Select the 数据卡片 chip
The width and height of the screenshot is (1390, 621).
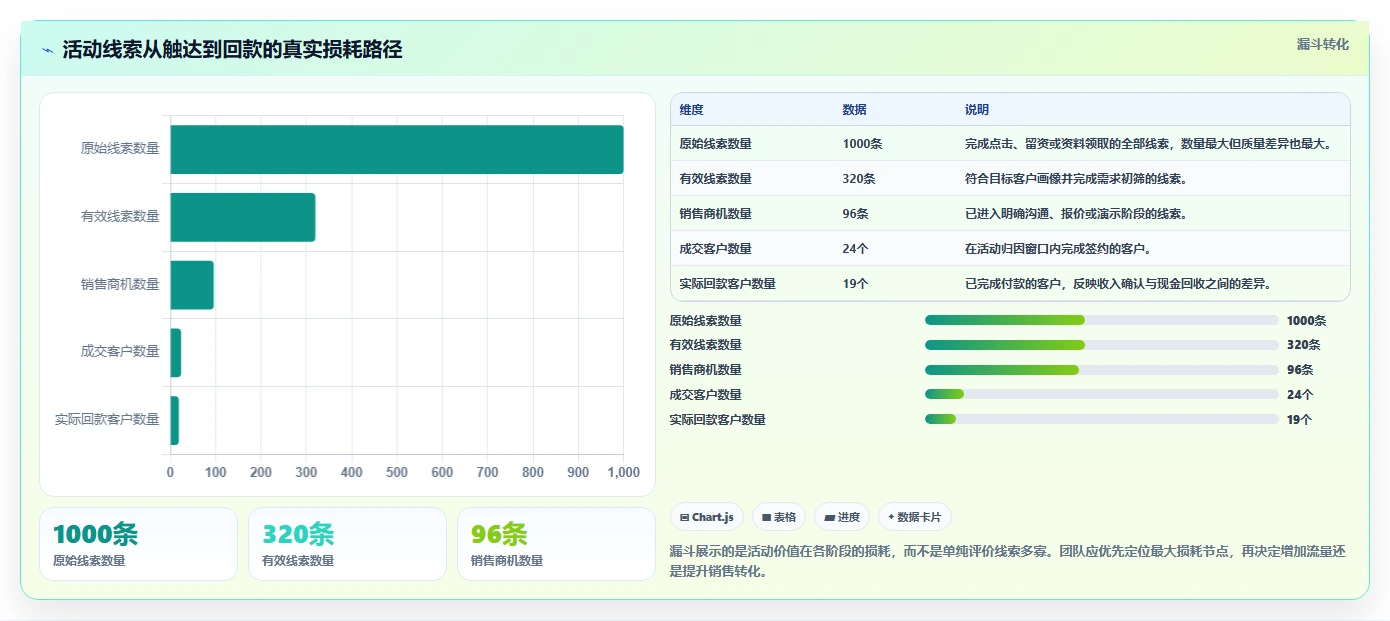pyautogui.click(x=914, y=517)
